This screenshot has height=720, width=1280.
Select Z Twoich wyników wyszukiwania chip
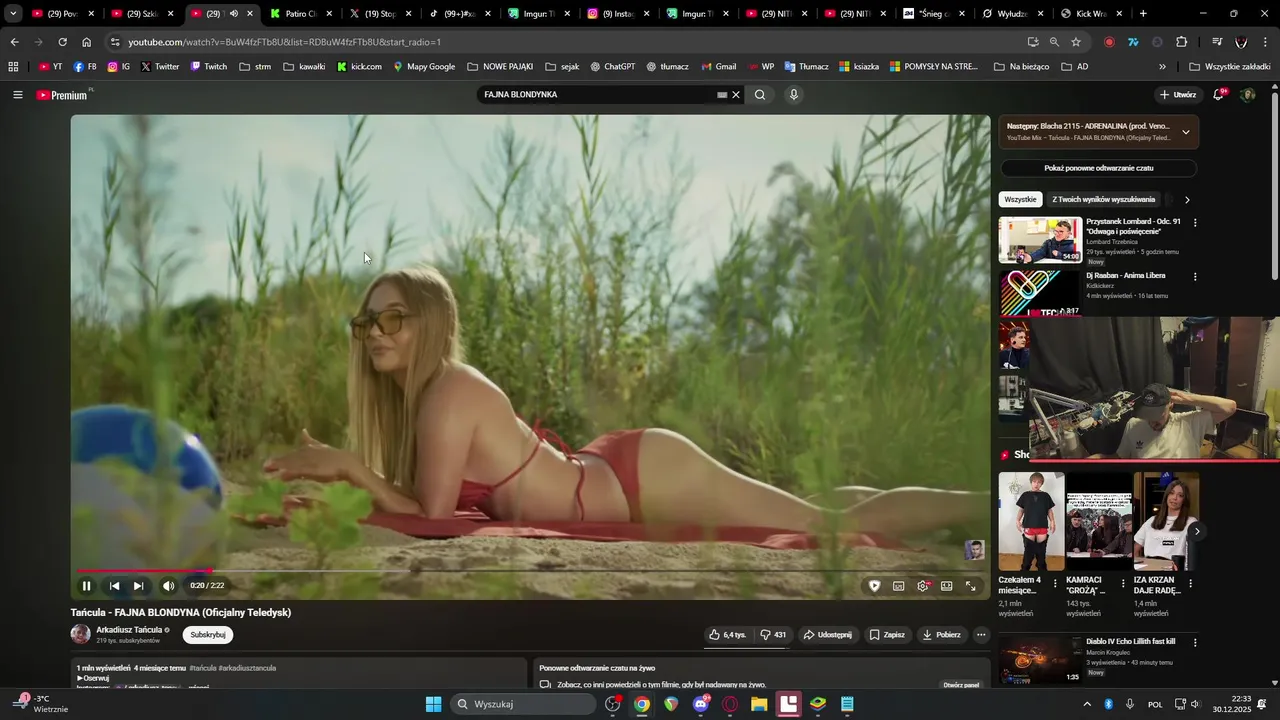(1104, 200)
